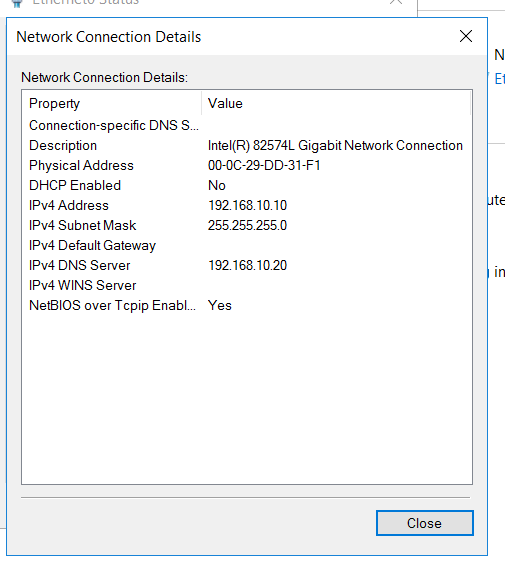Click the IP value 192.168.10.10

coord(247,205)
